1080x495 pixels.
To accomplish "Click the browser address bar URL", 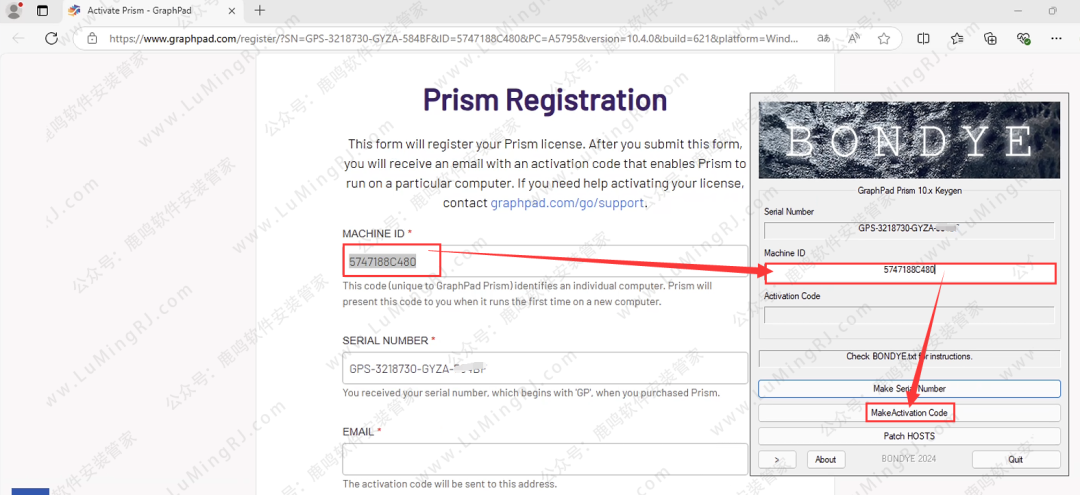I will tap(450, 39).
